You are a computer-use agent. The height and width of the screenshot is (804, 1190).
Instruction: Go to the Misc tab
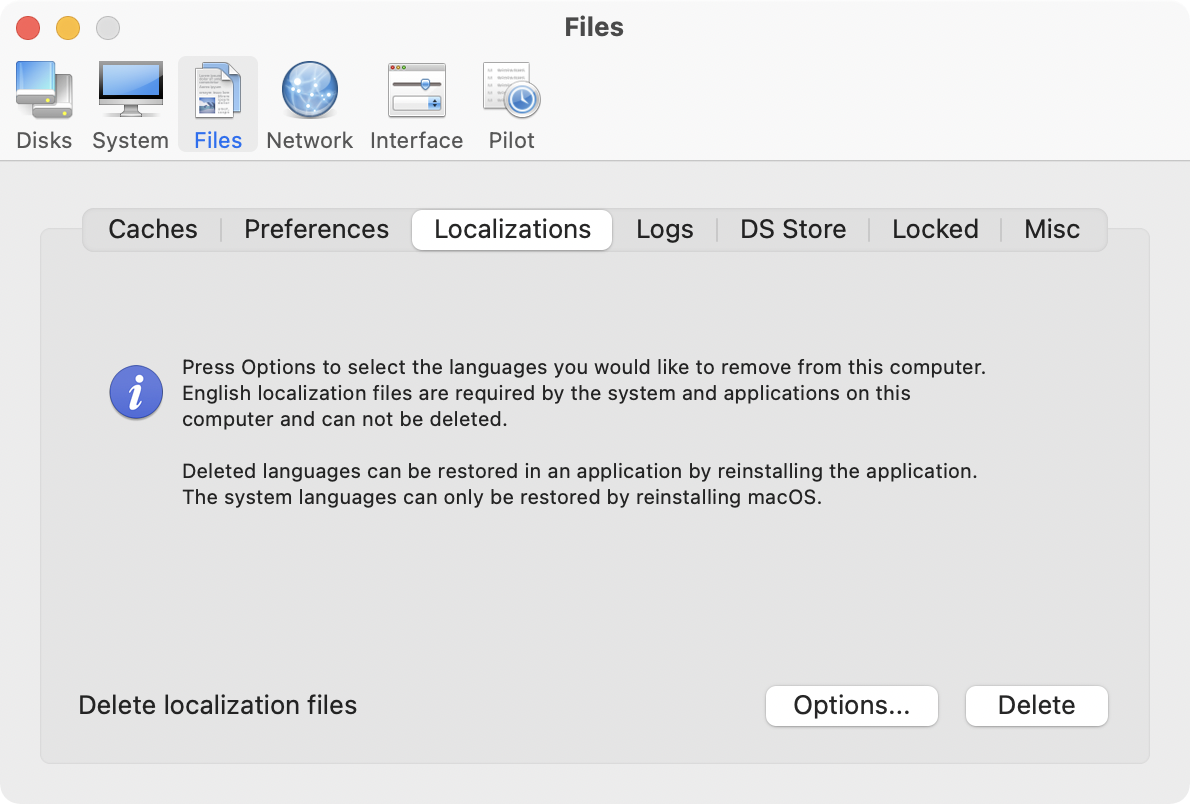tap(1052, 229)
